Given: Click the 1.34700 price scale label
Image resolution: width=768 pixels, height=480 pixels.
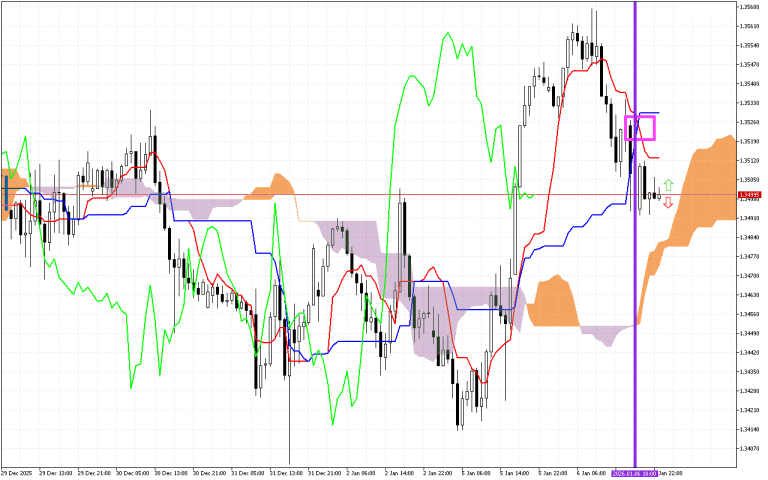Looking at the screenshot, I should click(x=749, y=276).
